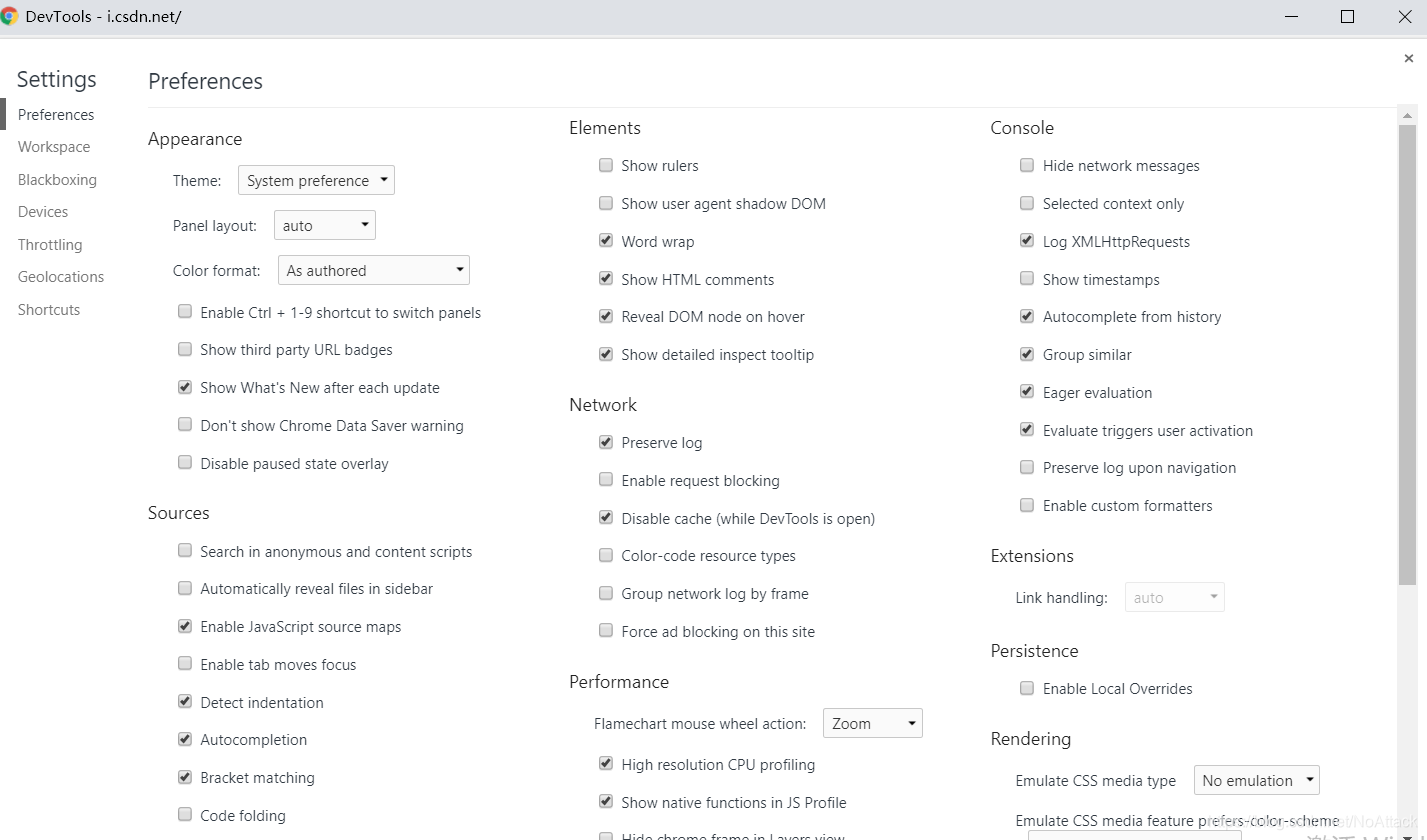This screenshot has height=840, width=1427.
Task: Check Hide network messages
Action: [1027, 165]
